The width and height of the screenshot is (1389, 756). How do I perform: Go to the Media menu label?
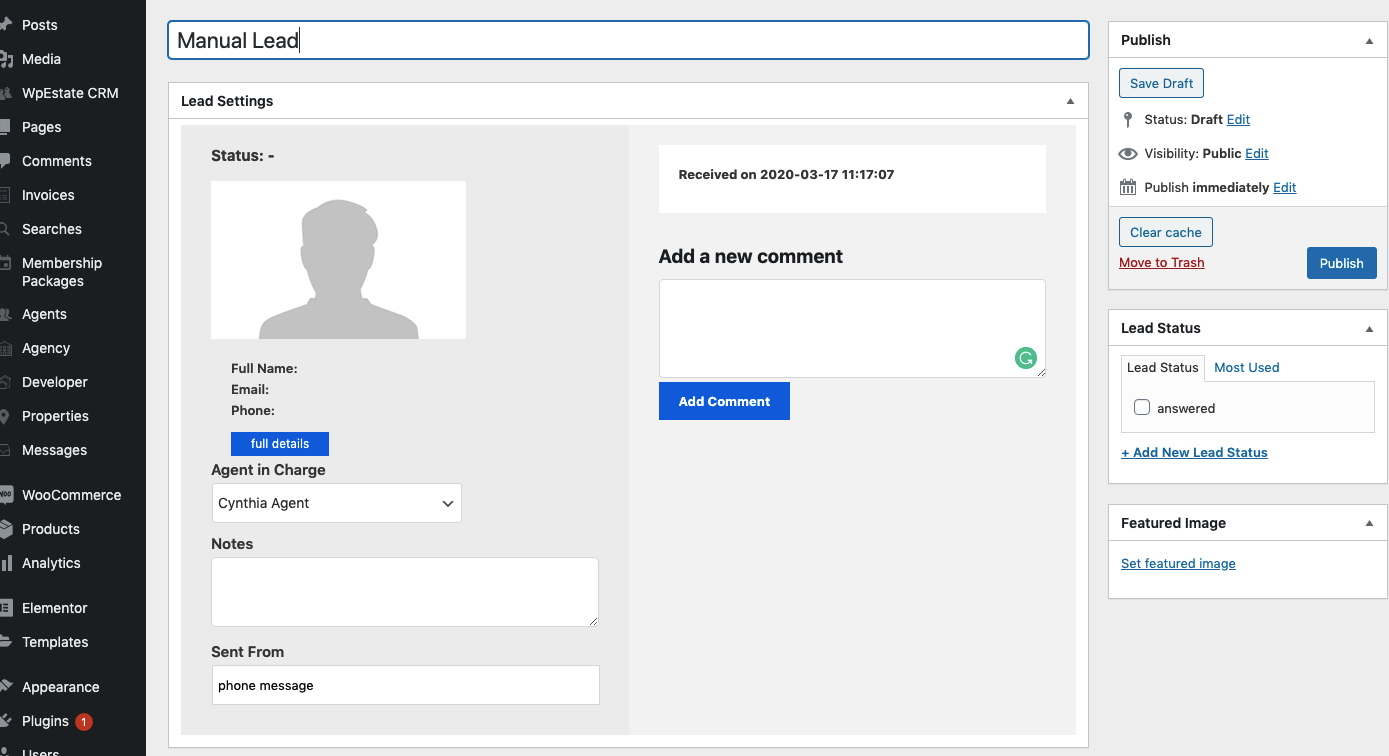[42, 59]
